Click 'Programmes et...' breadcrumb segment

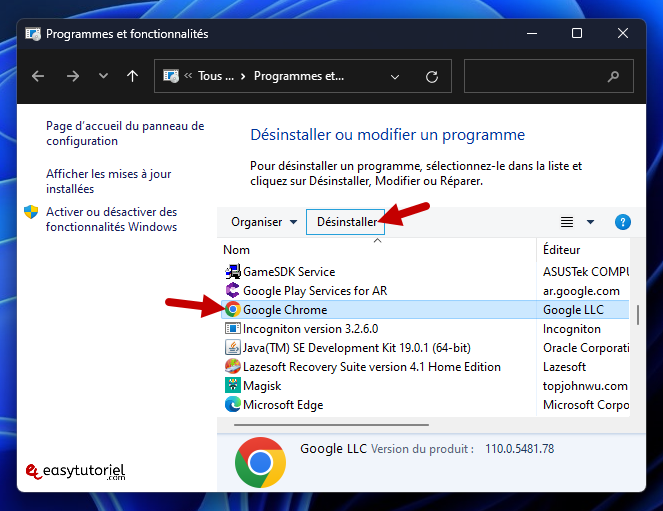299,76
